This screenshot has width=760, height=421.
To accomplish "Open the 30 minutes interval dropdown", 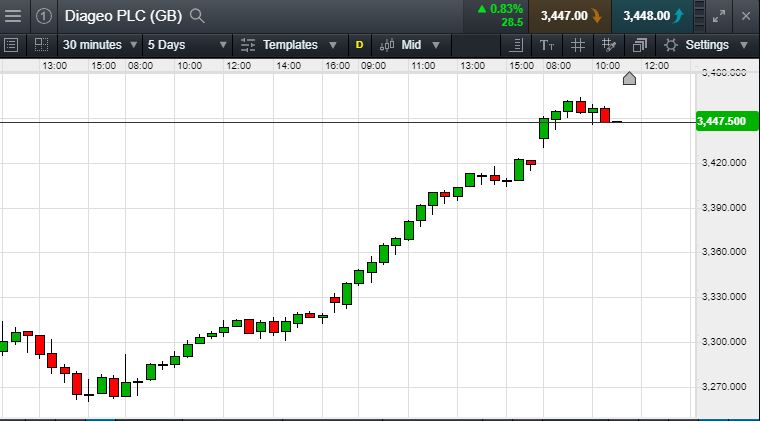I will pos(100,45).
